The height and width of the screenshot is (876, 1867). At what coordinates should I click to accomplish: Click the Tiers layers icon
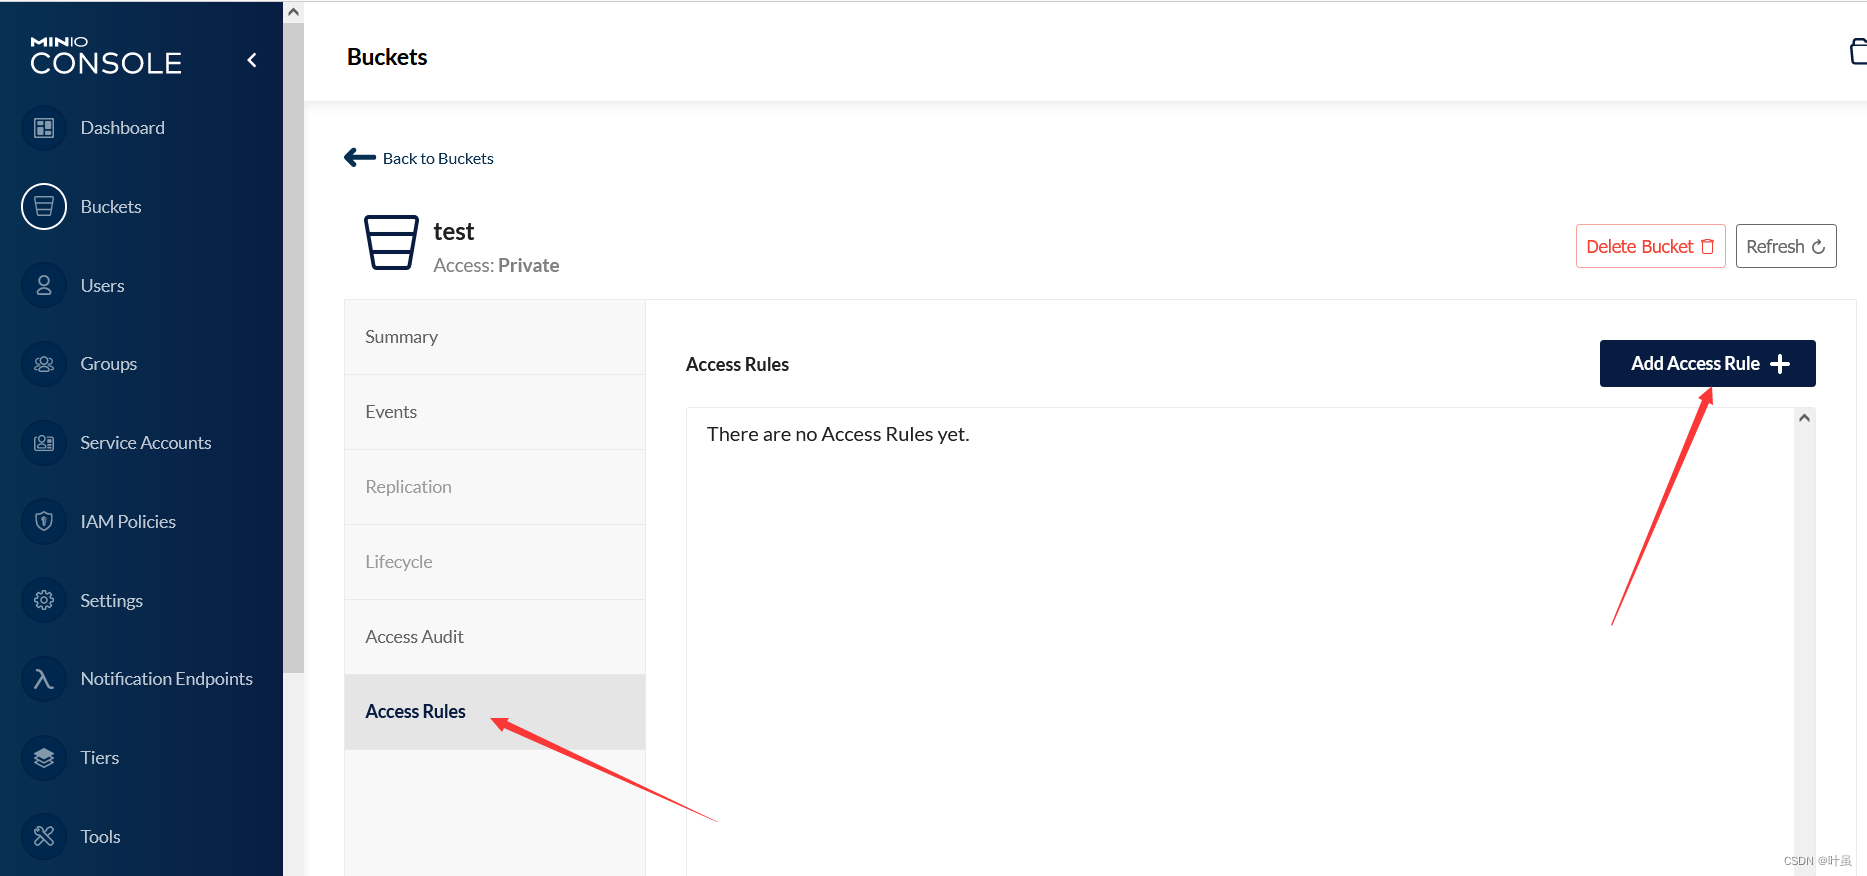pos(44,758)
